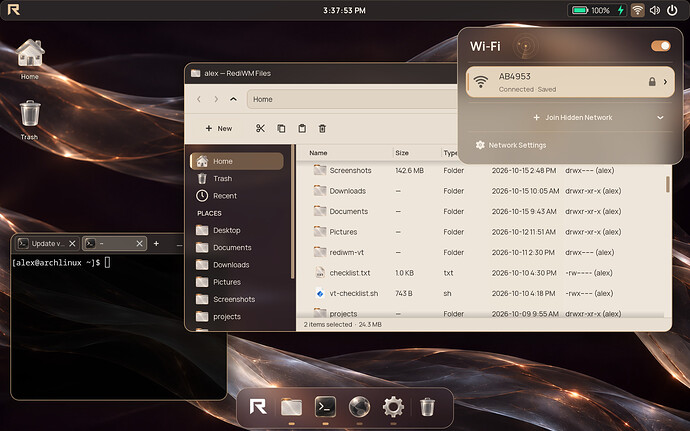
Task: Switch to the second terminal tab
Action: 114,243
